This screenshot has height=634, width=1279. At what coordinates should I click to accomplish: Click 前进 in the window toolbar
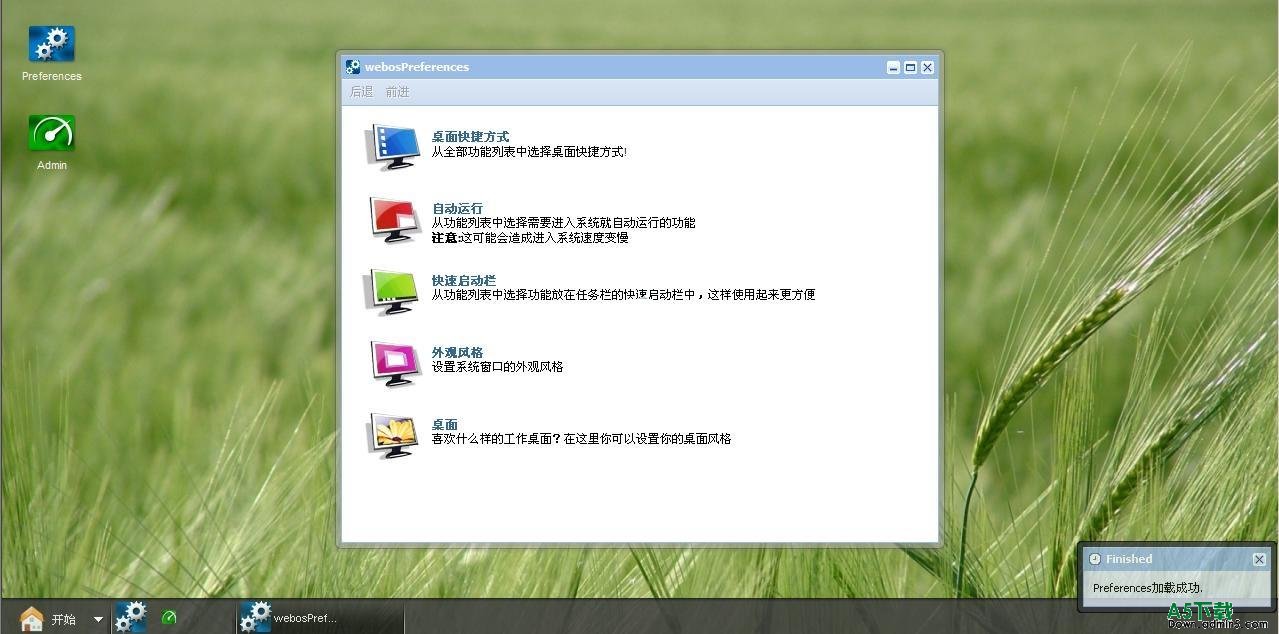397,92
